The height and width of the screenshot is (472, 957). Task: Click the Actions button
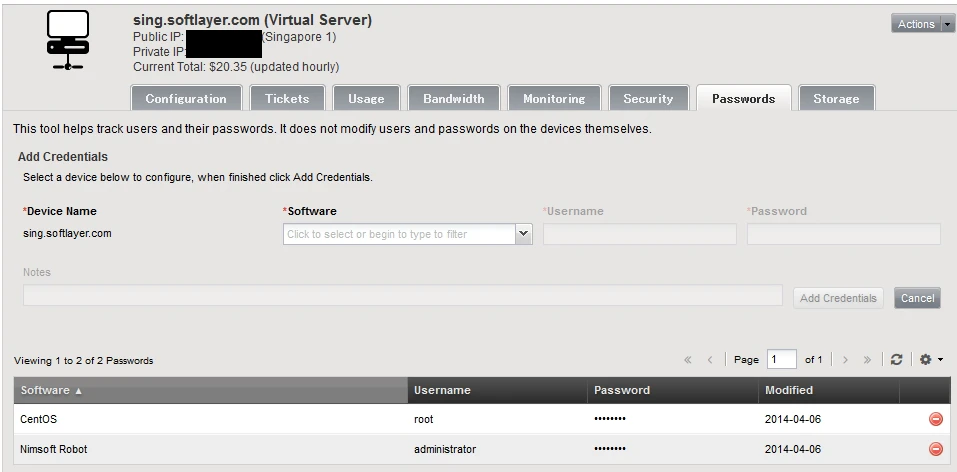coord(916,24)
